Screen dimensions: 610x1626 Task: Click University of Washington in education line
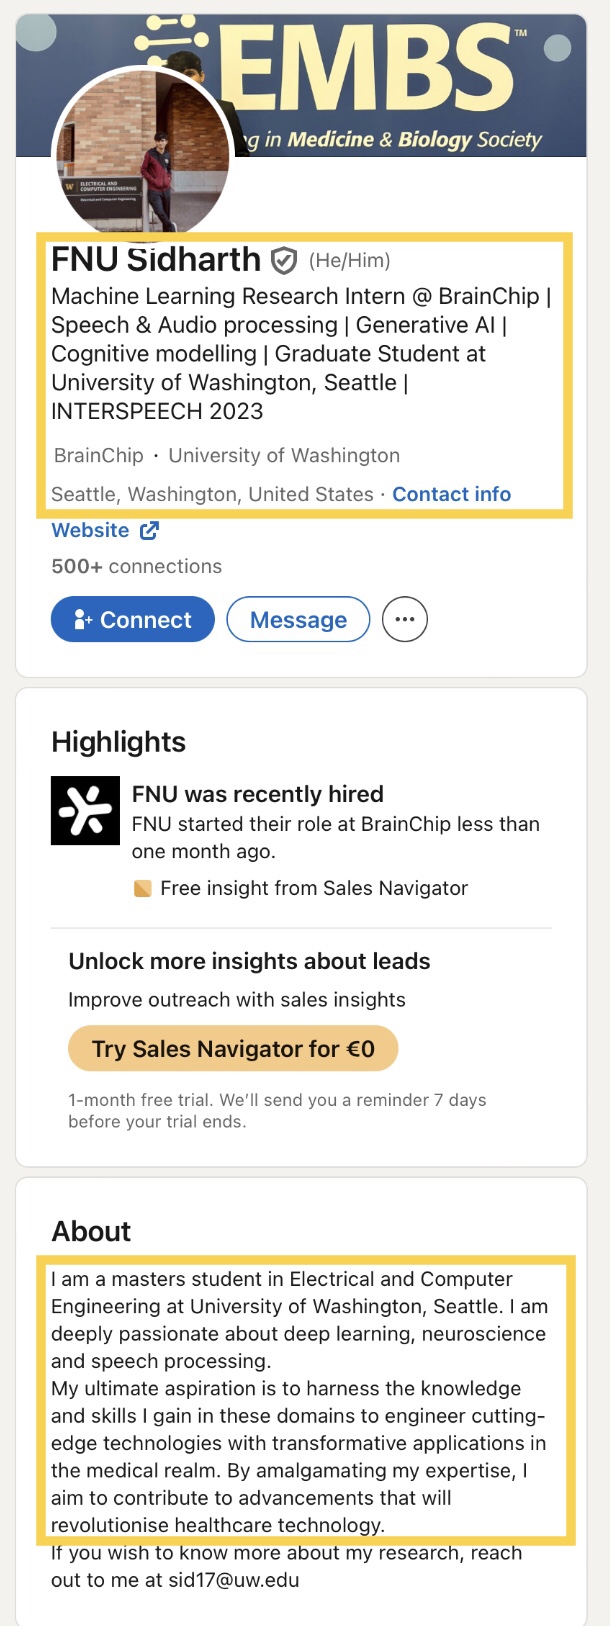click(284, 456)
